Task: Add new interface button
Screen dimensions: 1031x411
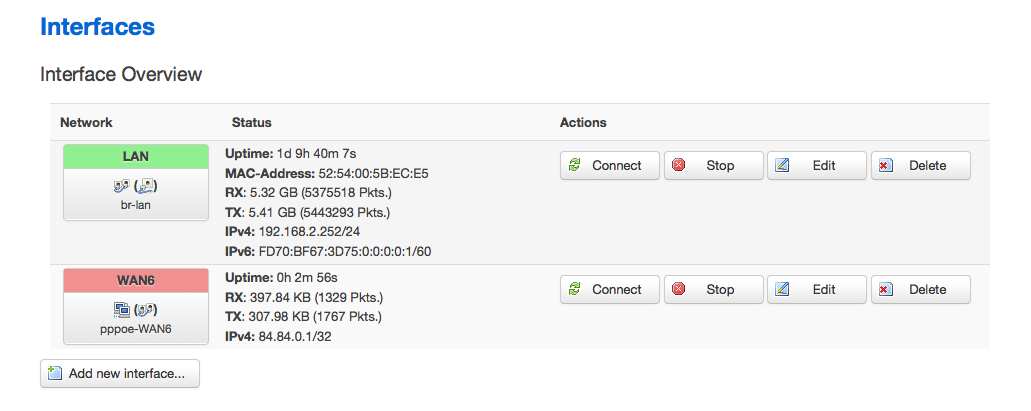Action: pyautogui.click(x=120, y=374)
